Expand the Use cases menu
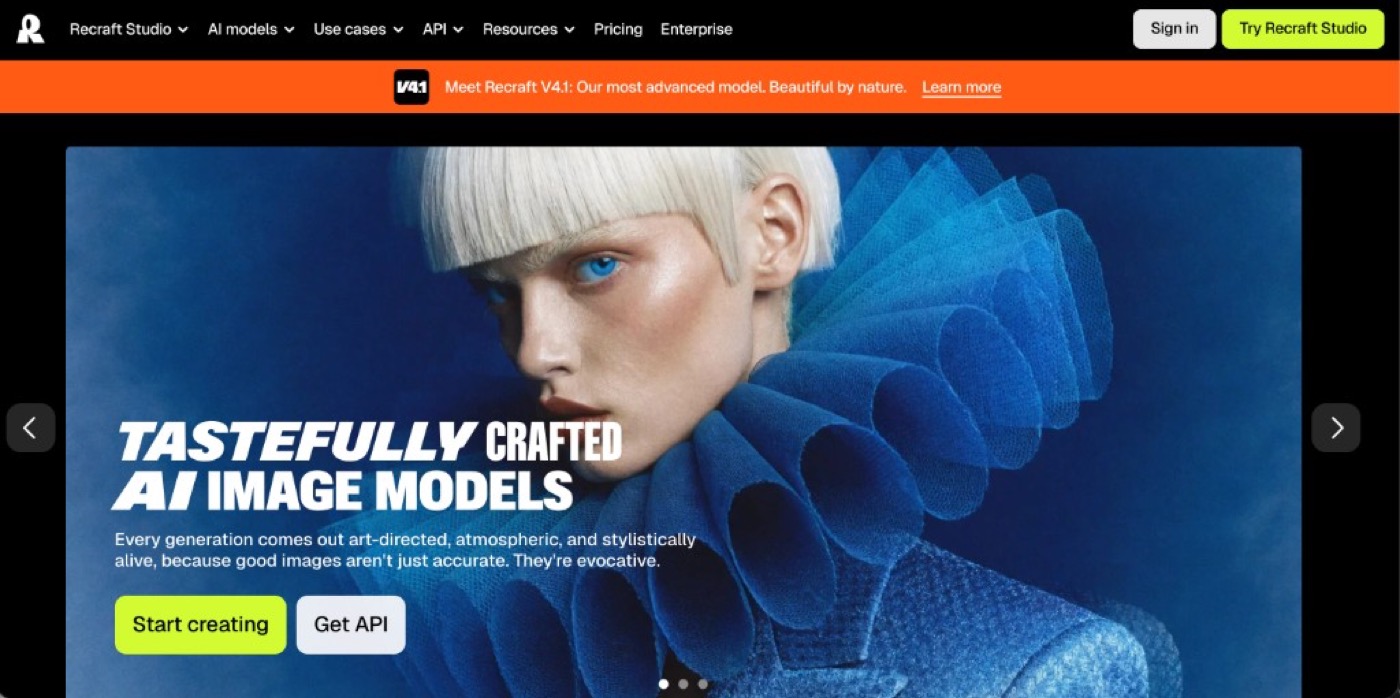Viewport: 1400px width, 698px height. click(x=358, y=29)
